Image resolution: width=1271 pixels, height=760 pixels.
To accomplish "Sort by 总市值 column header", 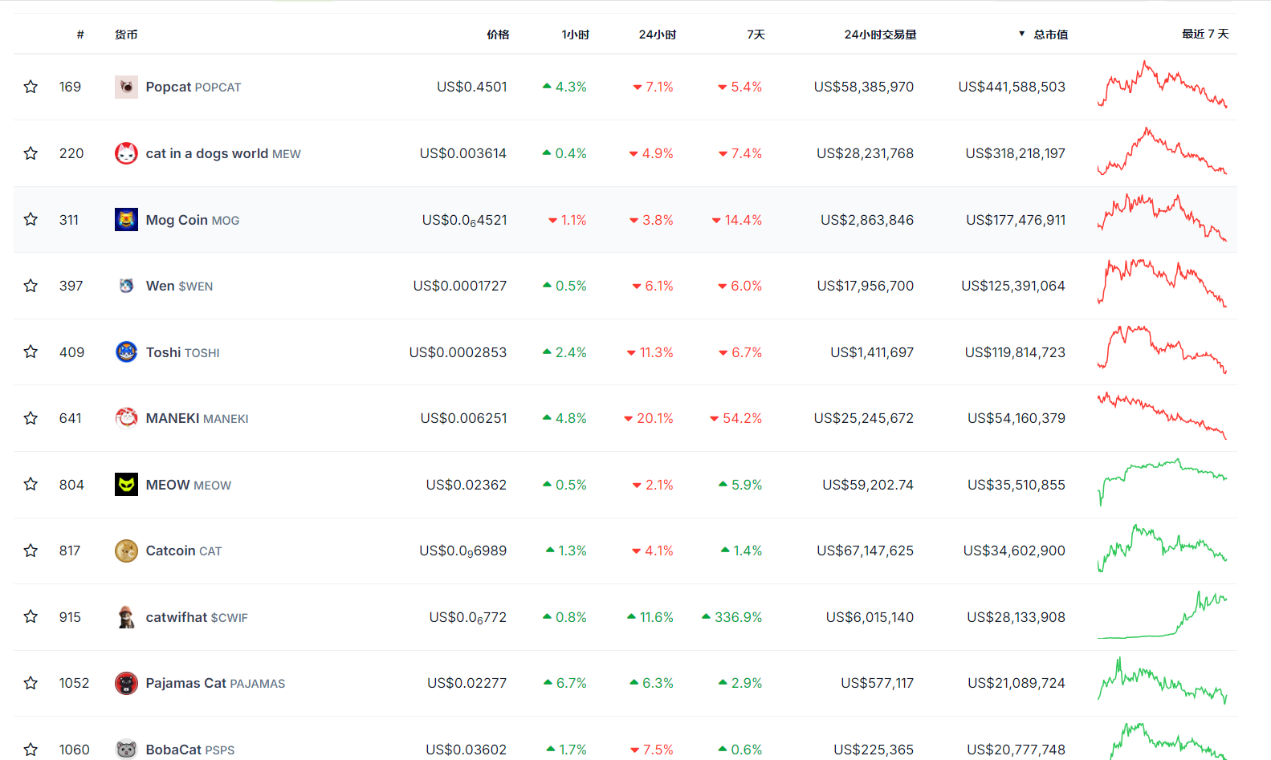I will 1049,34.
